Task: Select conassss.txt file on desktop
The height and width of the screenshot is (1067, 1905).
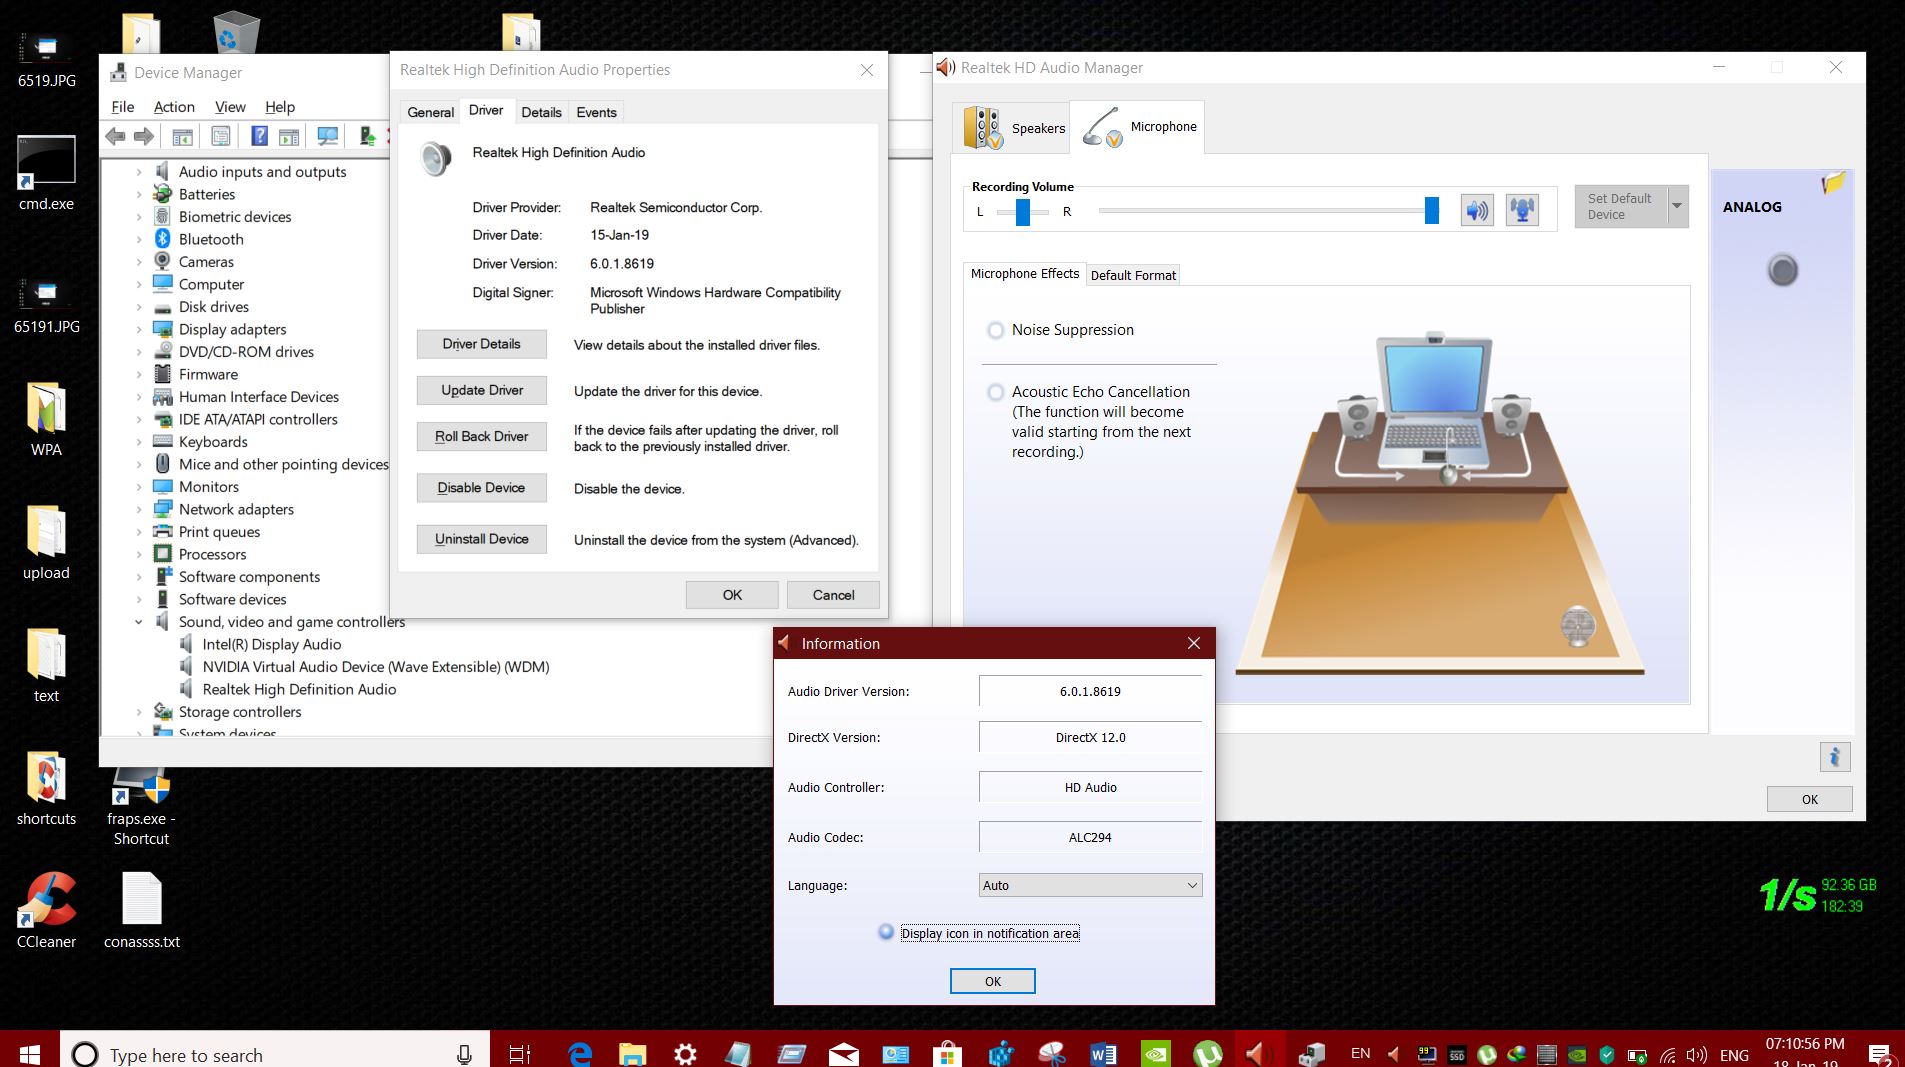Action: [142, 910]
